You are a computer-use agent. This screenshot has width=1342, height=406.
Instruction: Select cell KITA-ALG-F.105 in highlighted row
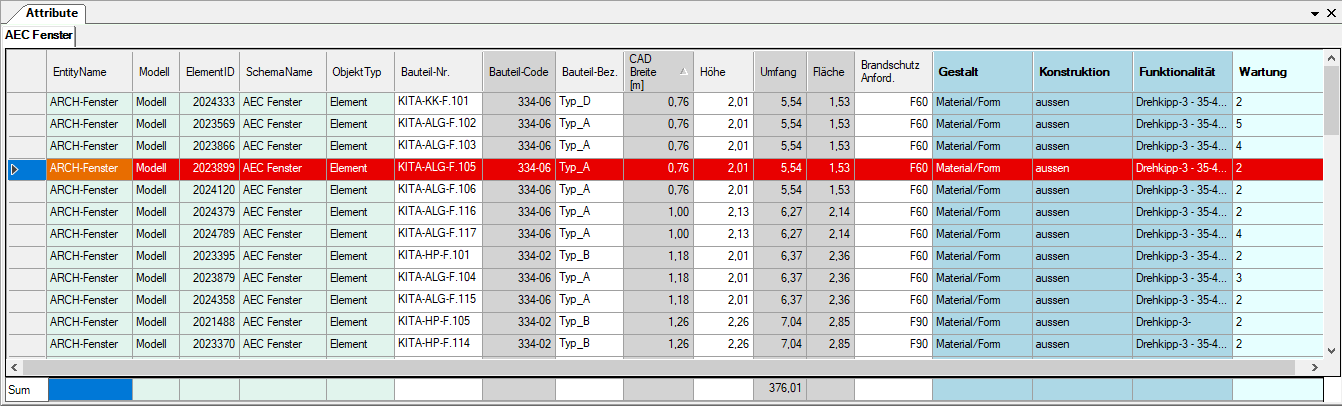tap(438, 169)
